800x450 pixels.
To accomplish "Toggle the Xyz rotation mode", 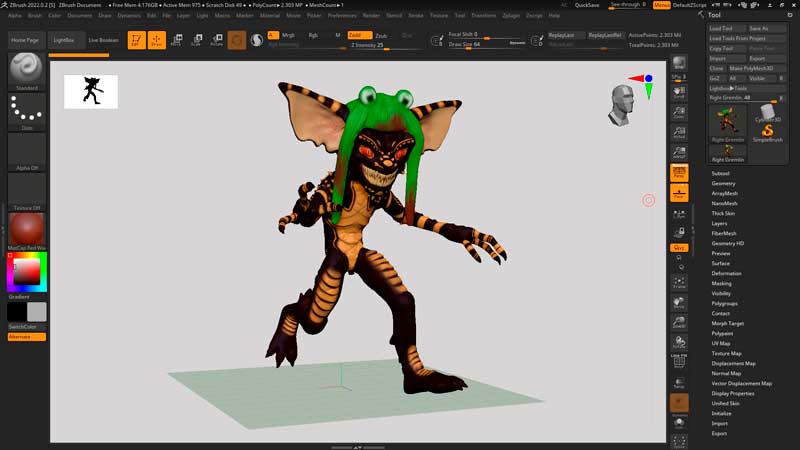I will tap(679, 247).
